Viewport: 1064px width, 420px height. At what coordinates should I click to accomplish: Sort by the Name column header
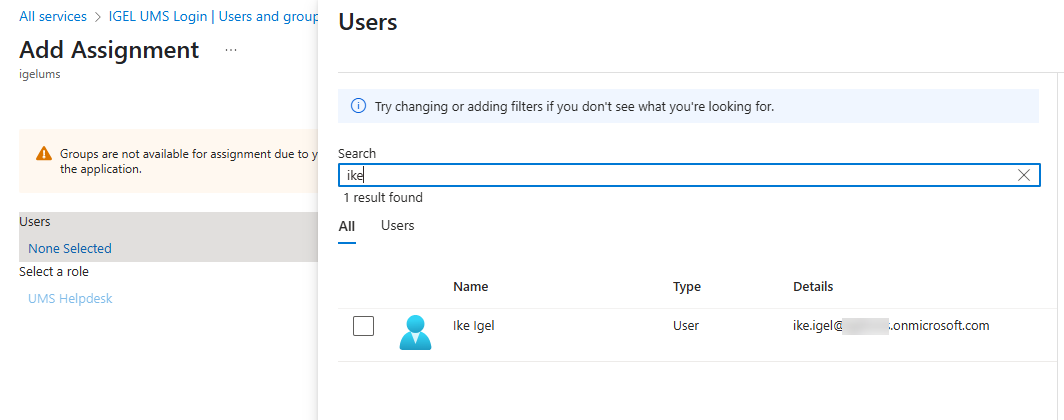click(470, 287)
